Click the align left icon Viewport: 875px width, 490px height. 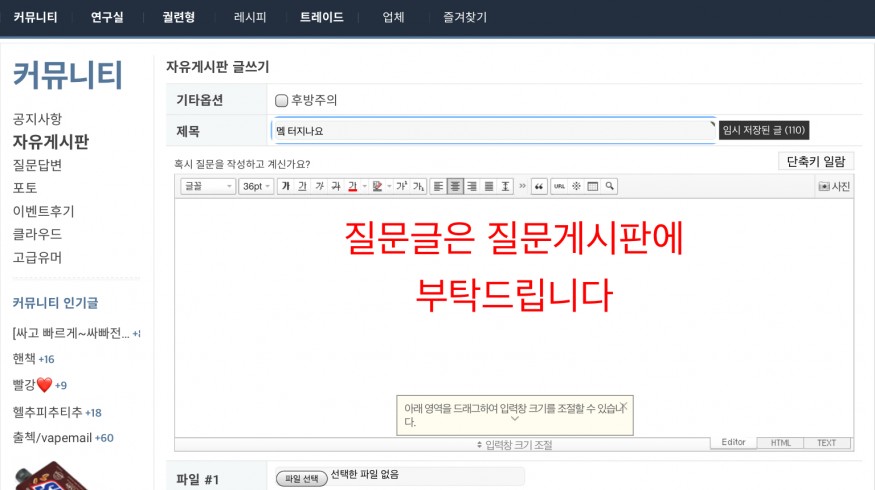(439, 186)
